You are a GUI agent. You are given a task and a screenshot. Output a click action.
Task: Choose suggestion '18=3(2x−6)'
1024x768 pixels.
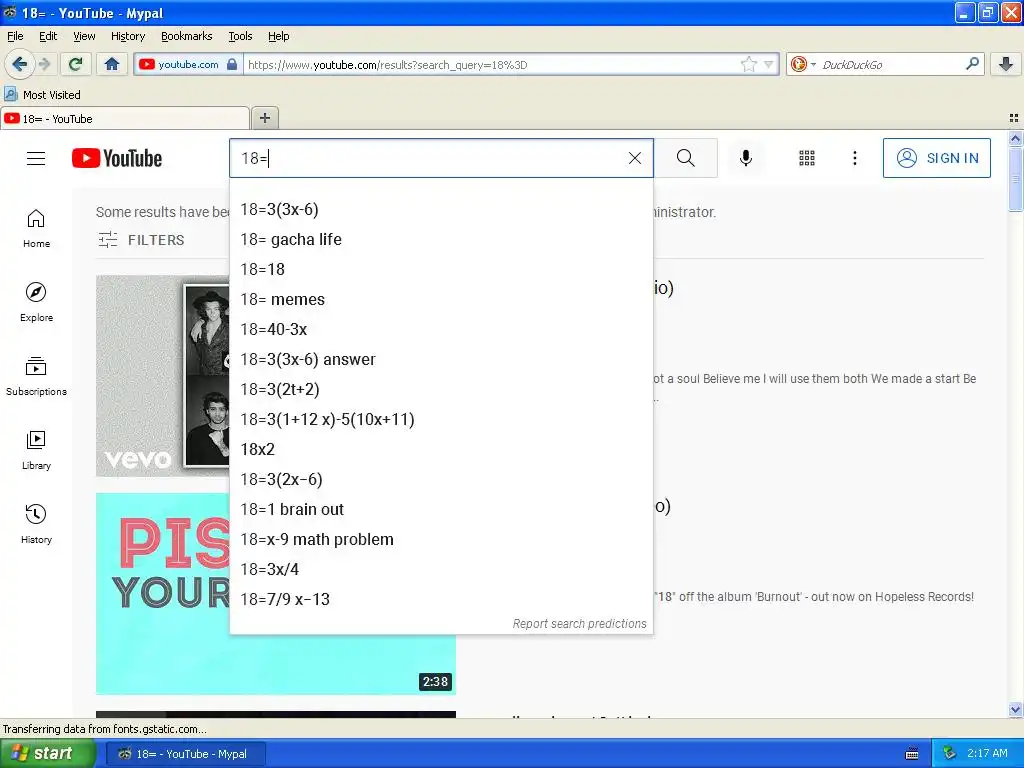441,480
